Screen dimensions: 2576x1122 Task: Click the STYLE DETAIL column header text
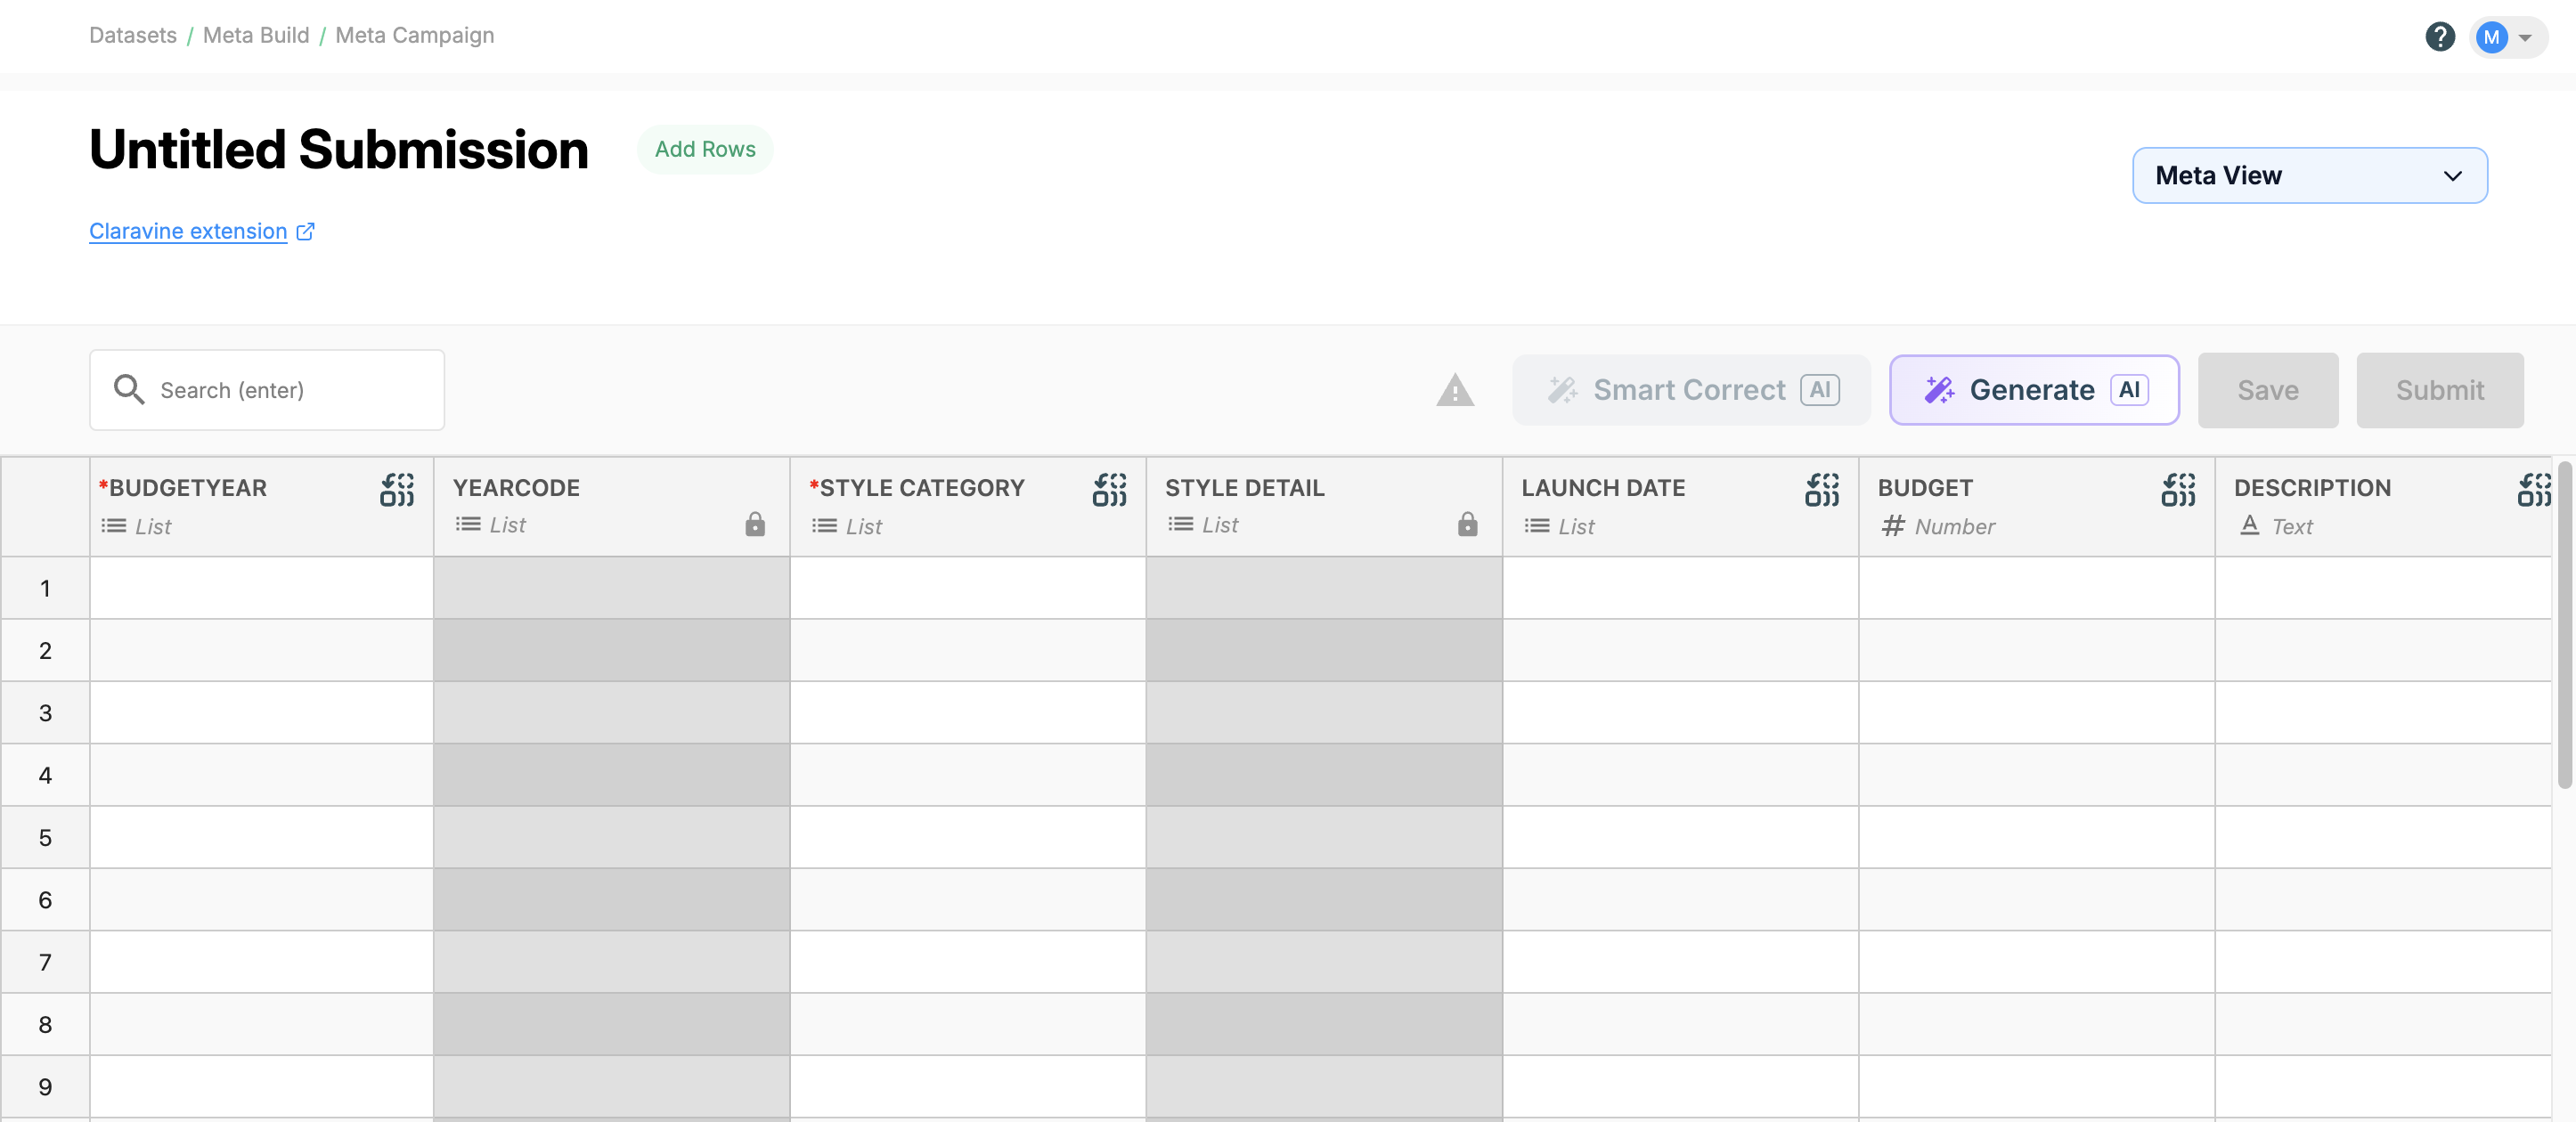click(1245, 488)
